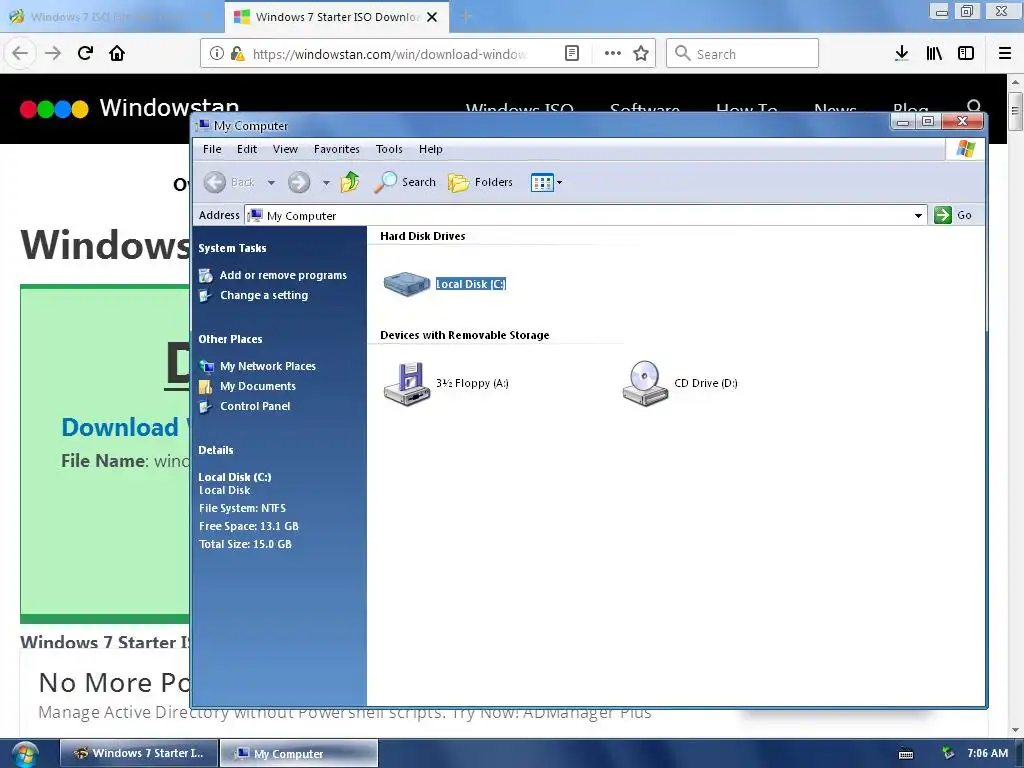
Task: Toggle the browser sidebar icon
Action: [966, 54]
